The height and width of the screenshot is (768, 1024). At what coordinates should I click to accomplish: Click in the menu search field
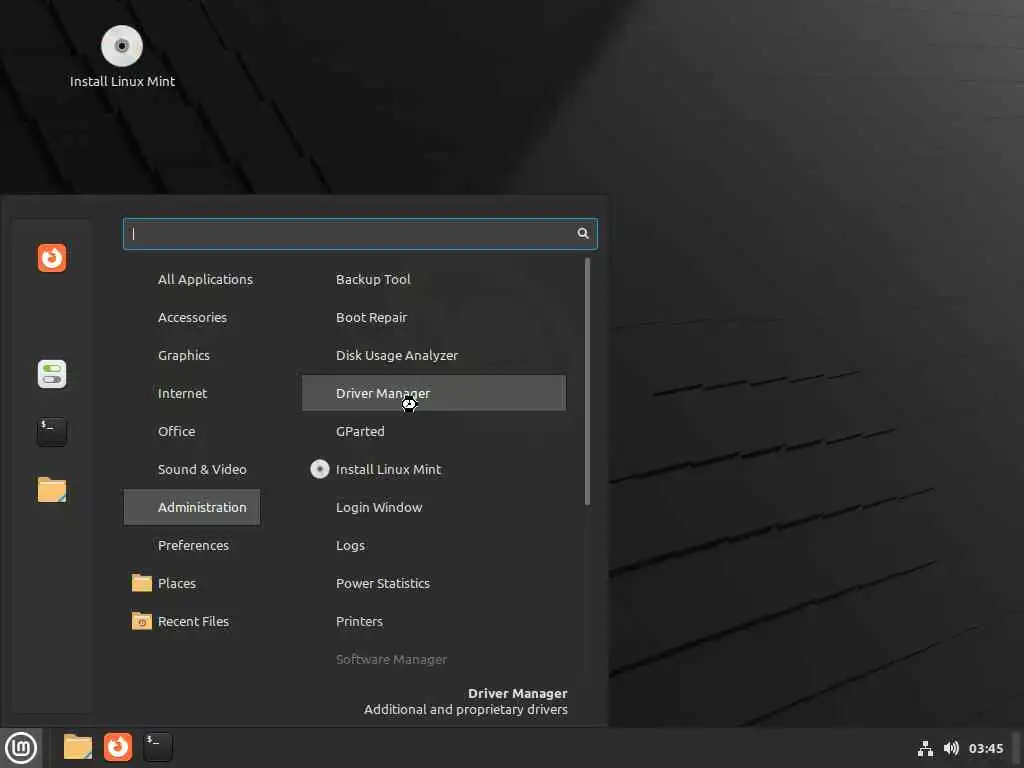pos(360,234)
